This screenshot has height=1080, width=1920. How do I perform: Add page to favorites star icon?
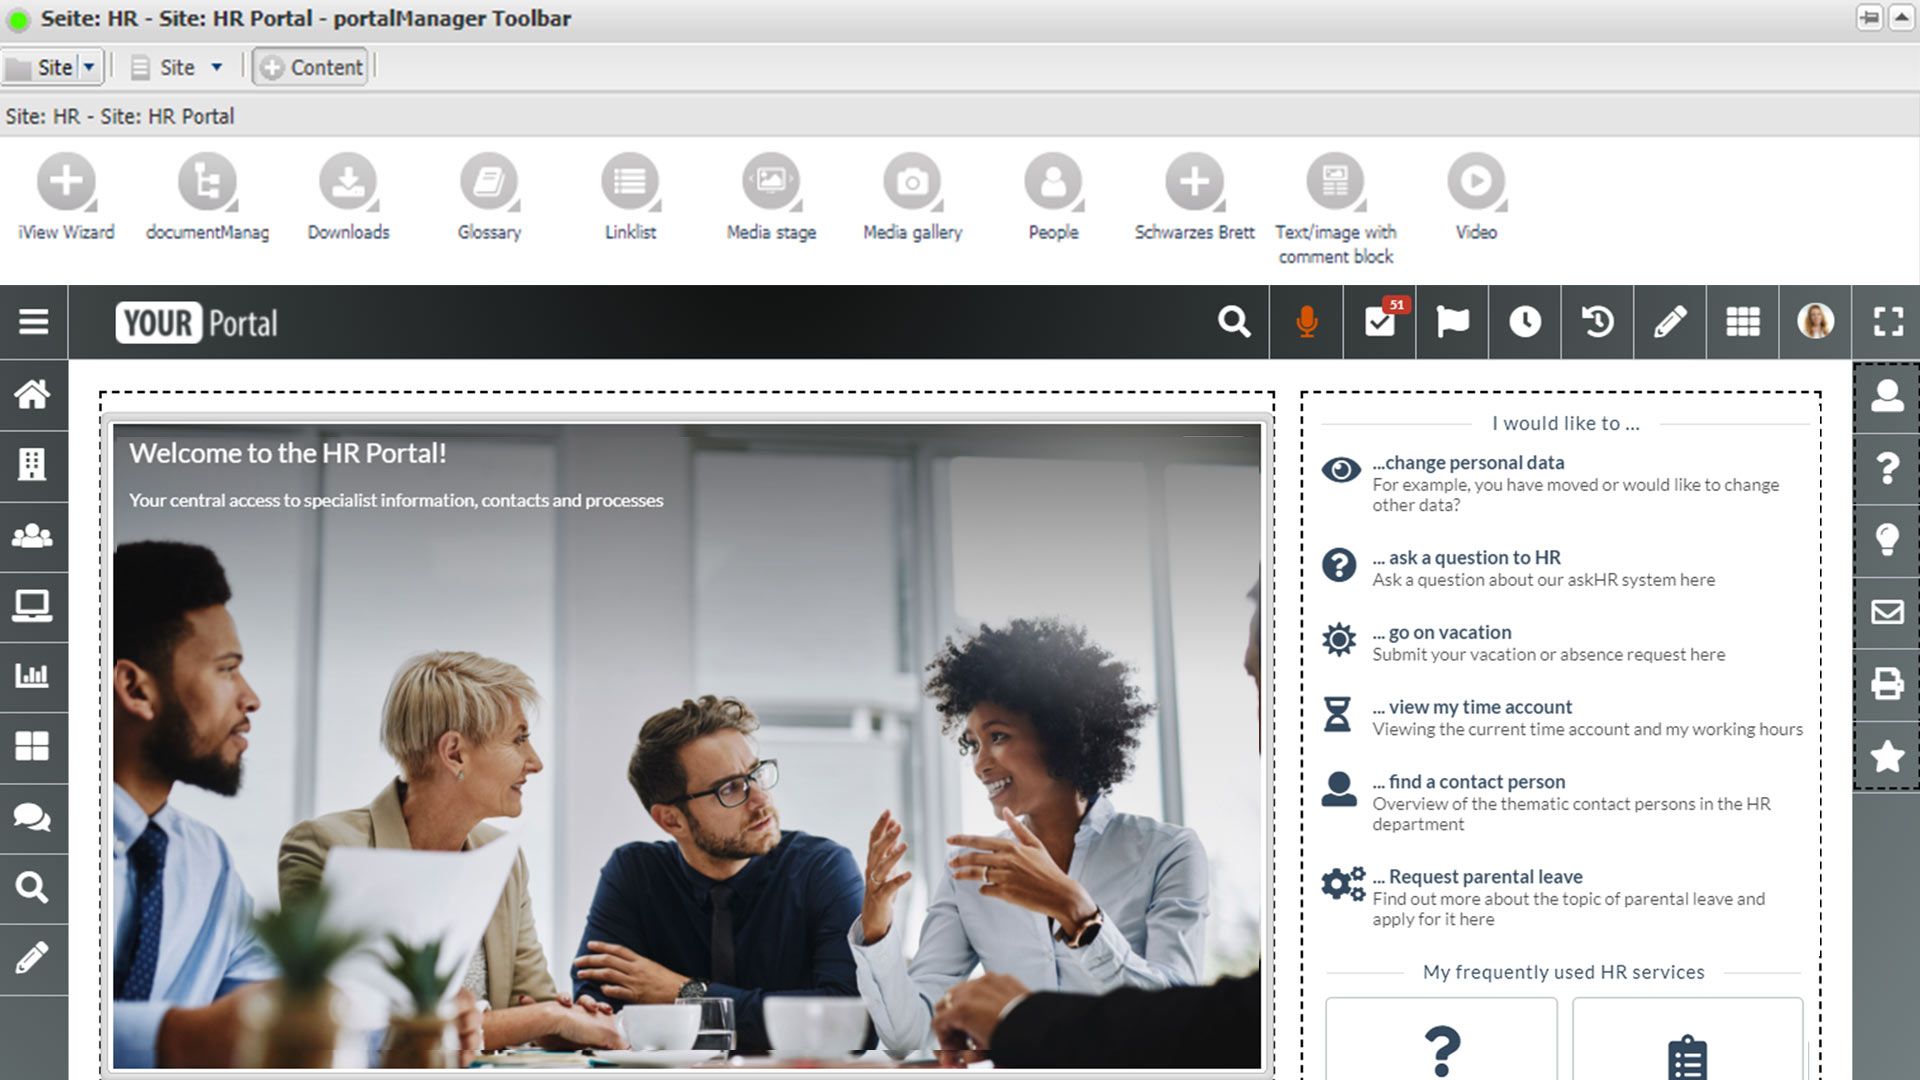(1886, 756)
